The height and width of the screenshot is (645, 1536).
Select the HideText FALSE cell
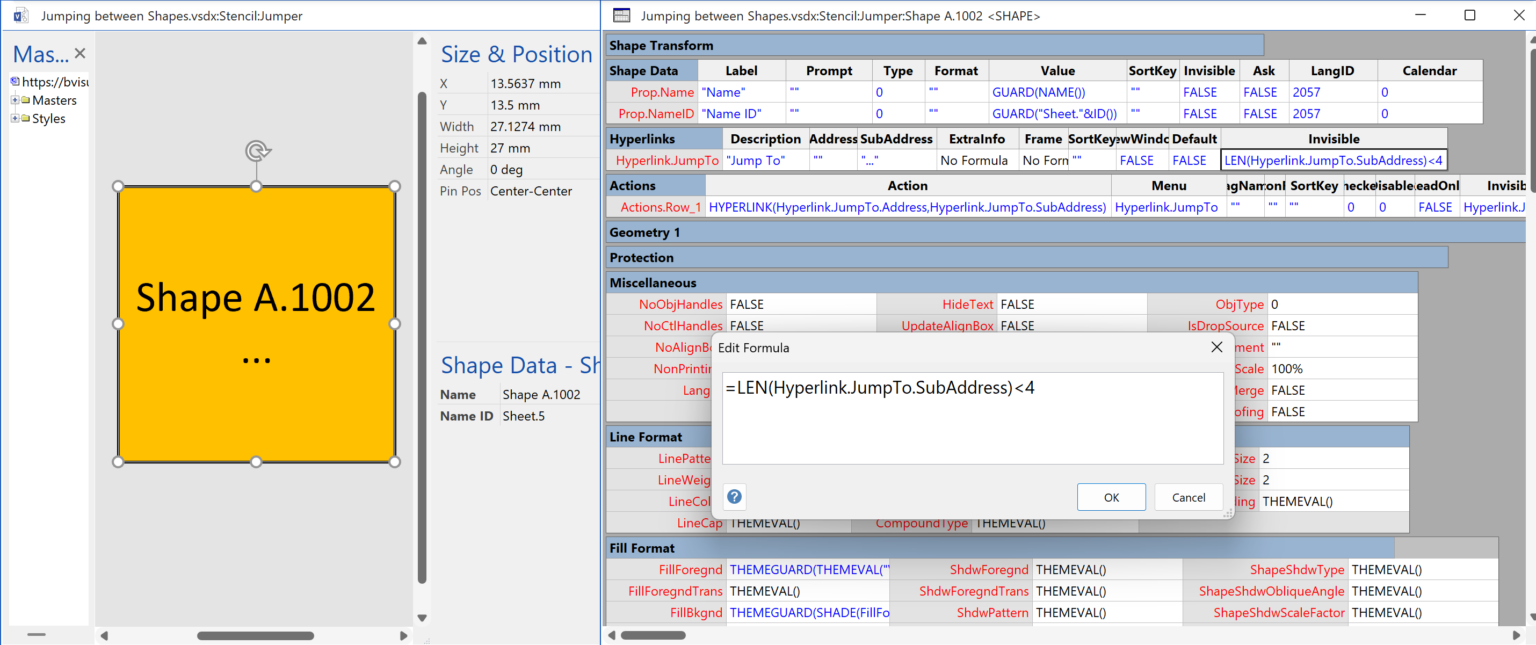pyautogui.click(x=1070, y=304)
